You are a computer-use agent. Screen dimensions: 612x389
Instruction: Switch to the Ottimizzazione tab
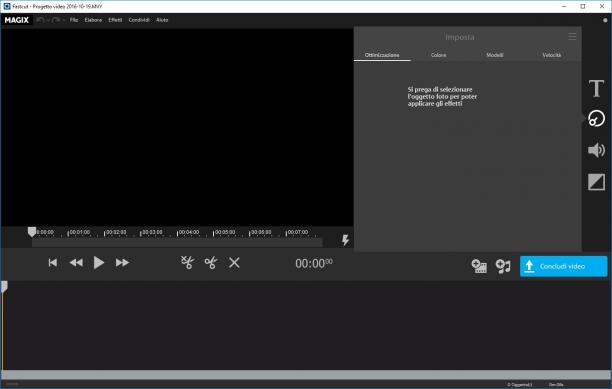pos(382,55)
